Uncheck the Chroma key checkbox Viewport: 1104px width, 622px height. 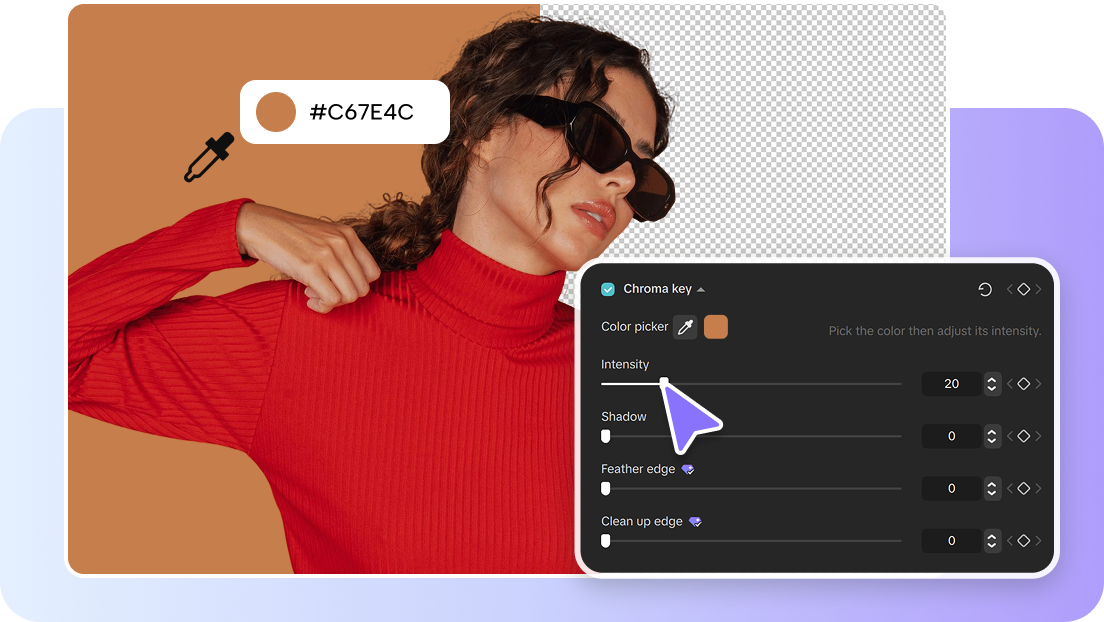coord(608,289)
